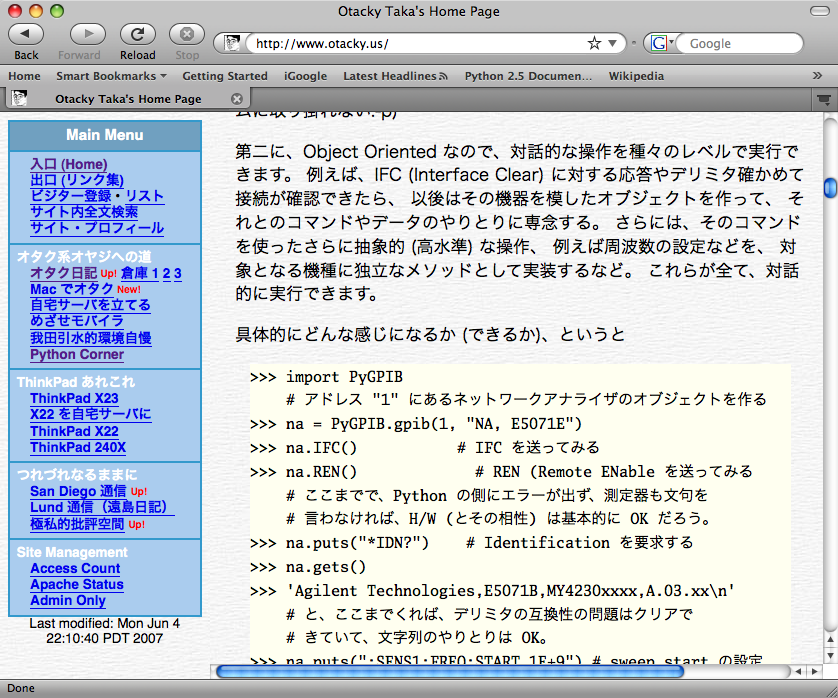This screenshot has width=838, height=698.
Task: Open the オタク日記 link
Action: pos(64,273)
